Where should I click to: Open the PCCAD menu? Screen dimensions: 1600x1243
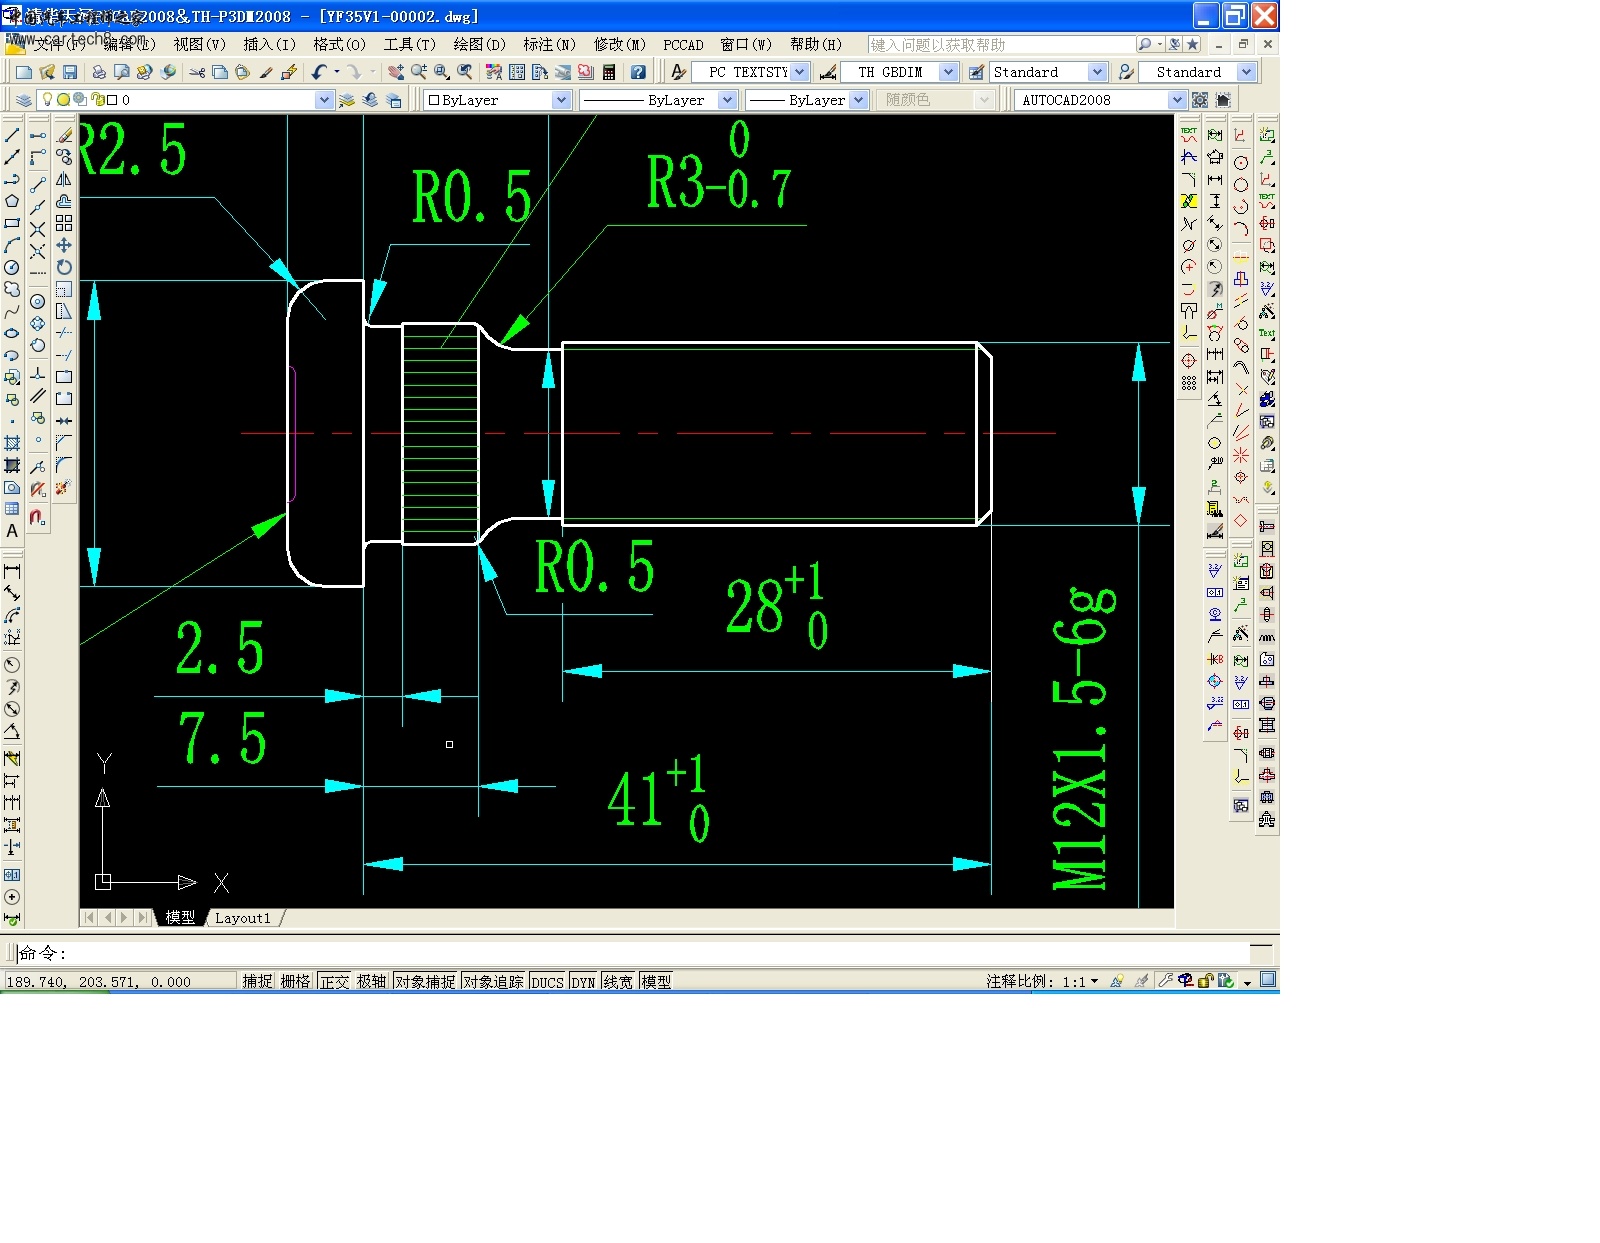[x=683, y=44]
